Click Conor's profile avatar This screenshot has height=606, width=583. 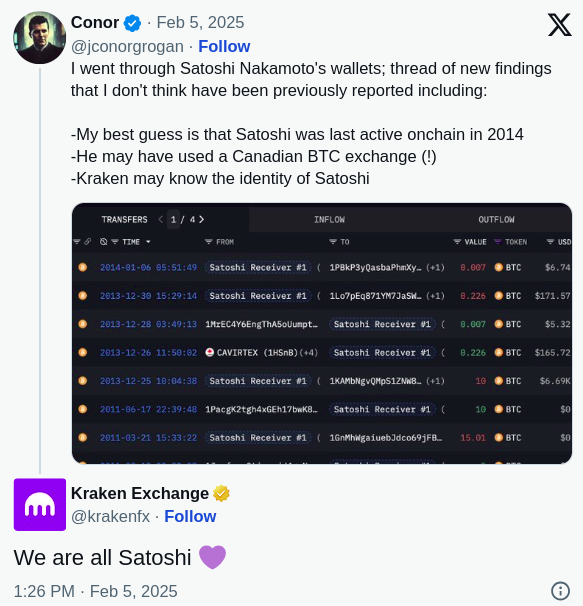(39, 37)
